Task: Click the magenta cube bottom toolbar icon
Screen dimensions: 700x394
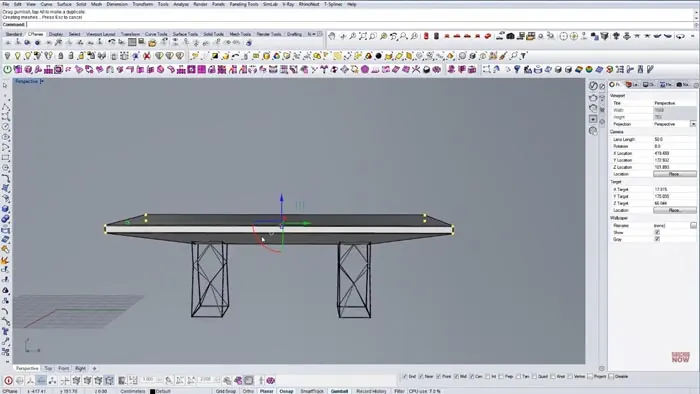Action: tap(271, 381)
